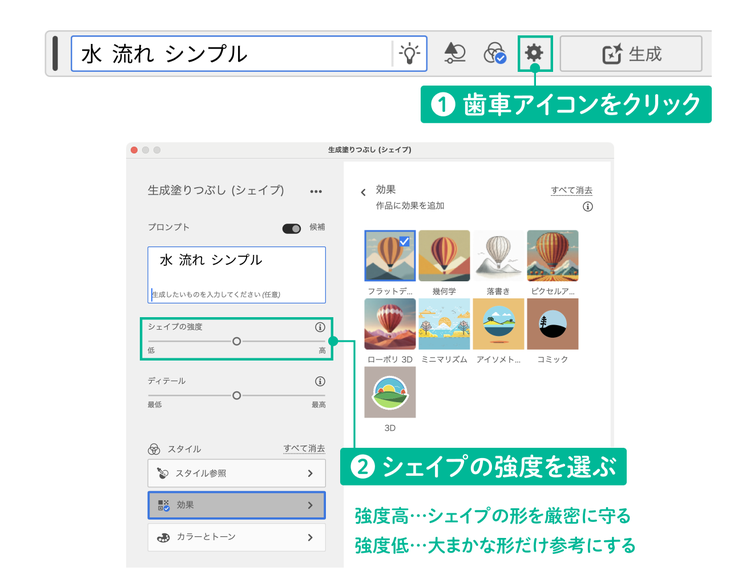
Task: Expand the スタイル参照 row
Action: coord(237,473)
